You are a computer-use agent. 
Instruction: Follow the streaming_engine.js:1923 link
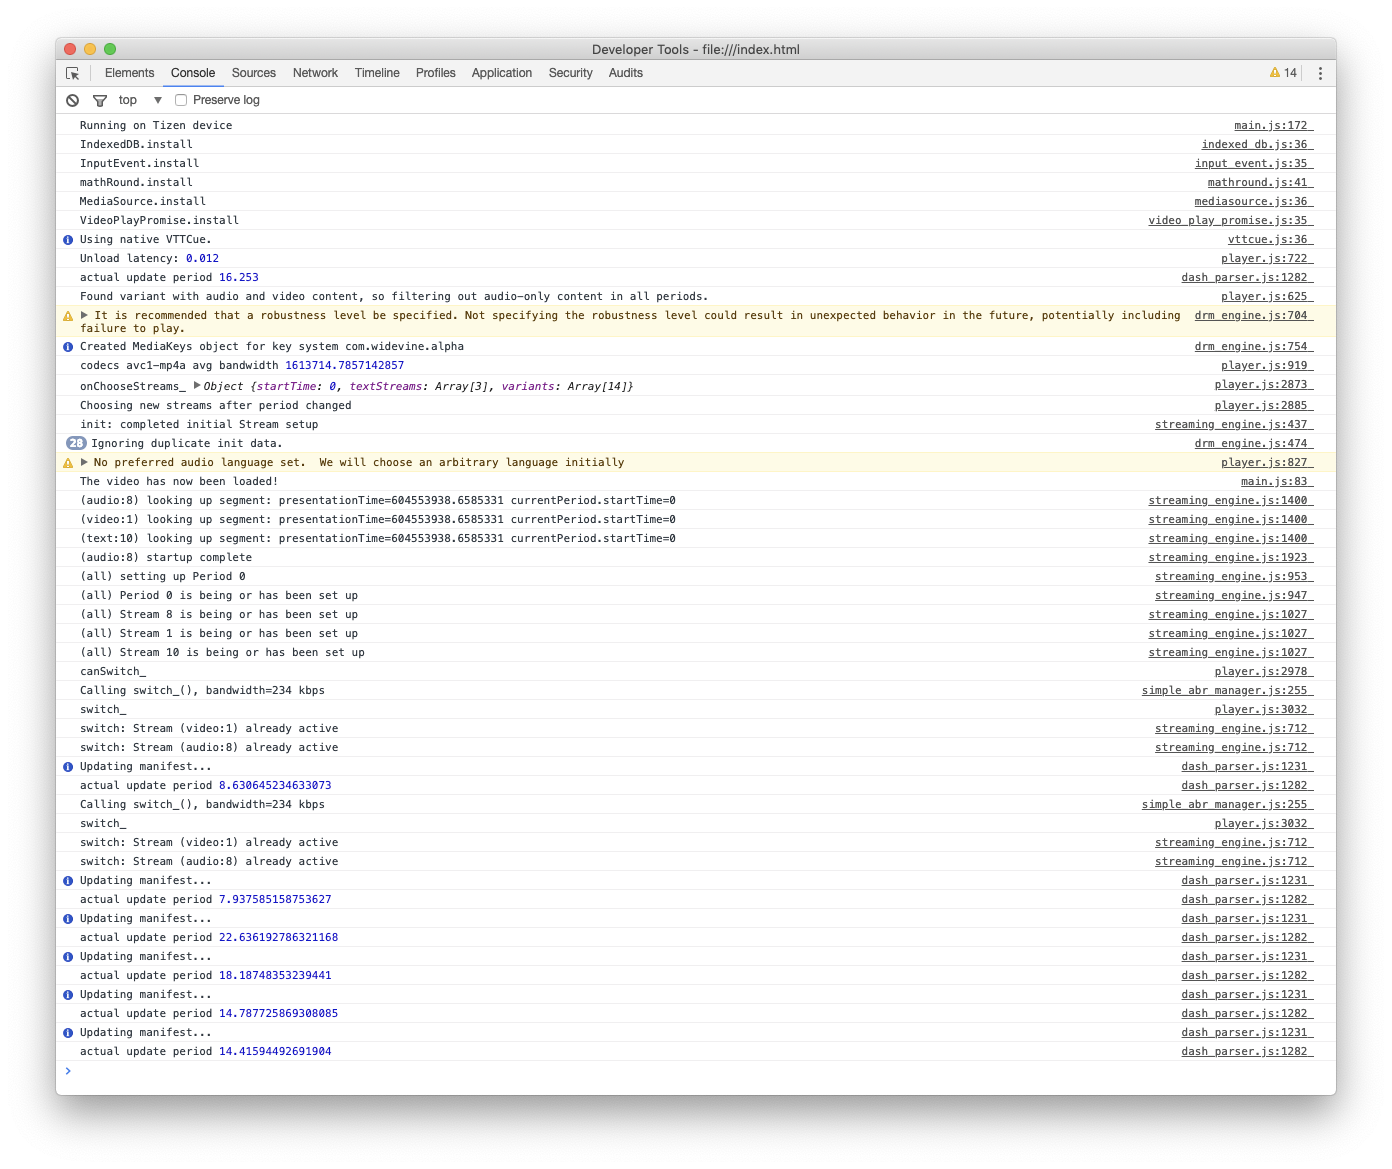coord(1230,558)
